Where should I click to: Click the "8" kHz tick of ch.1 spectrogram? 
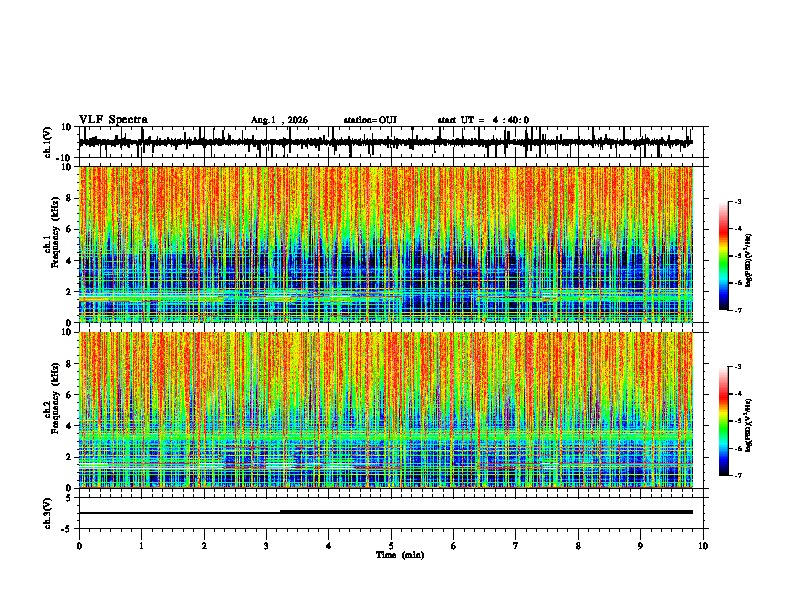pyautogui.click(x=69, y=198)
